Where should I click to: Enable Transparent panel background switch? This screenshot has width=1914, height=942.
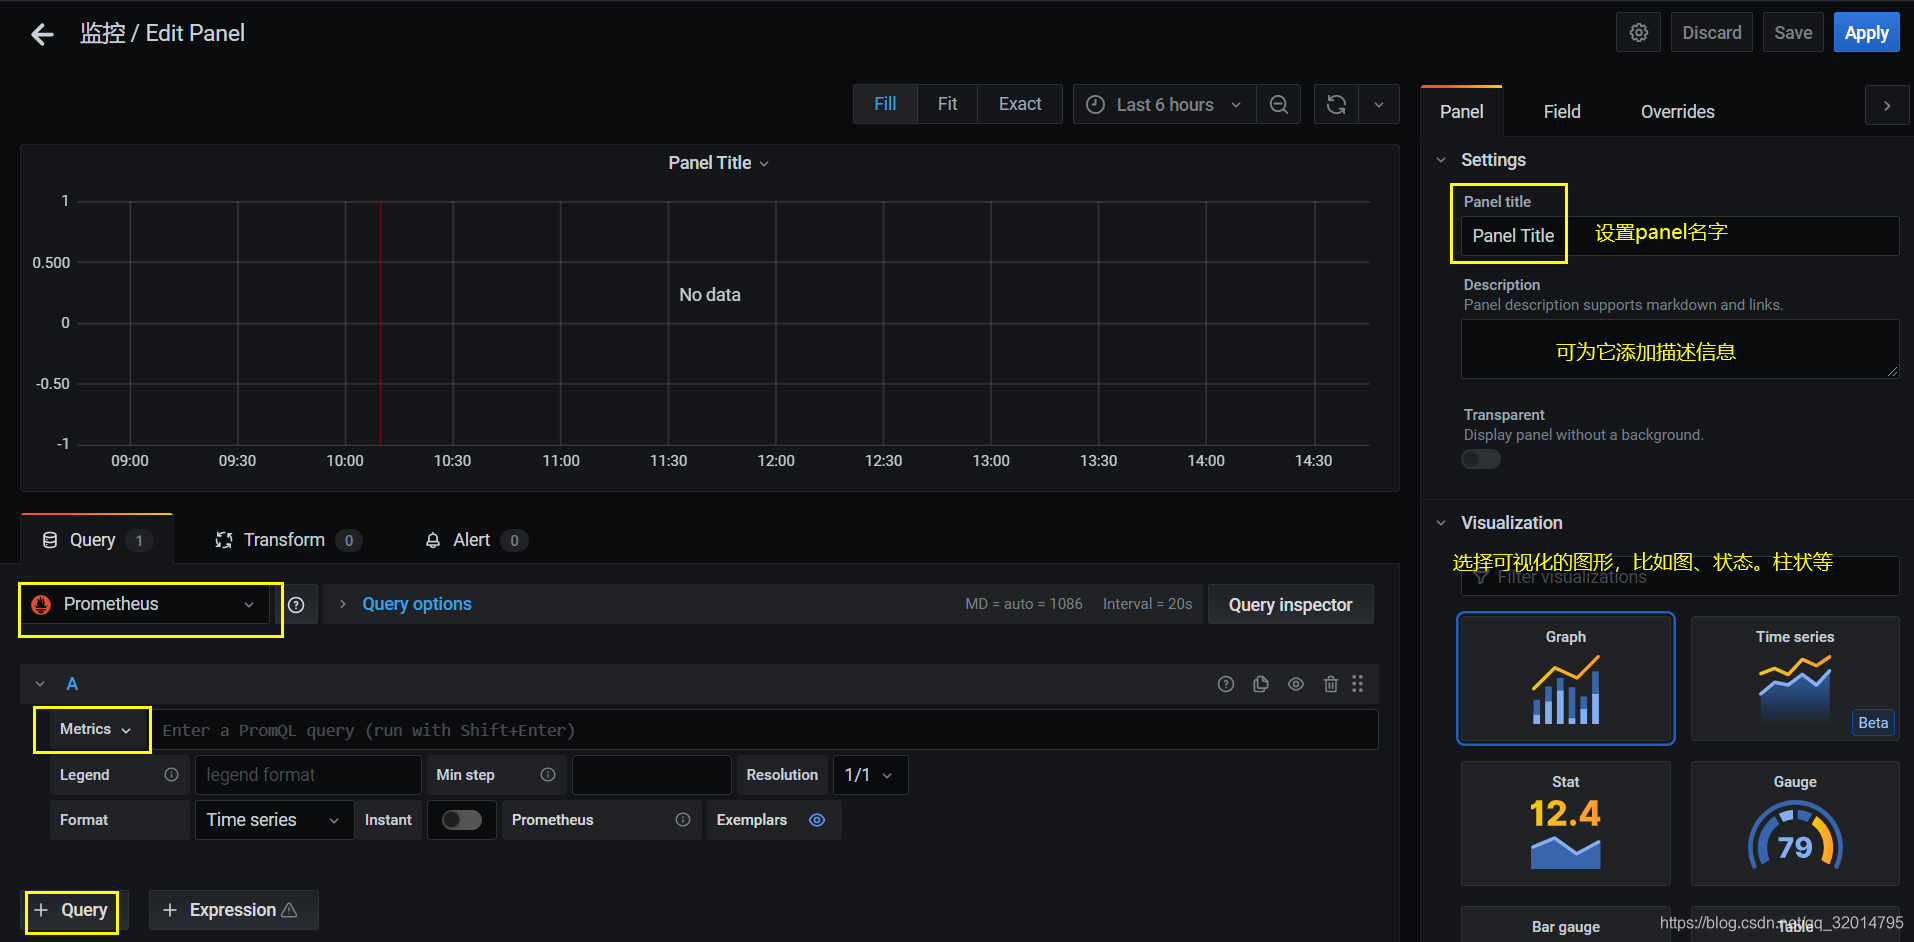pyautogui.click(x=1481, y=459)
